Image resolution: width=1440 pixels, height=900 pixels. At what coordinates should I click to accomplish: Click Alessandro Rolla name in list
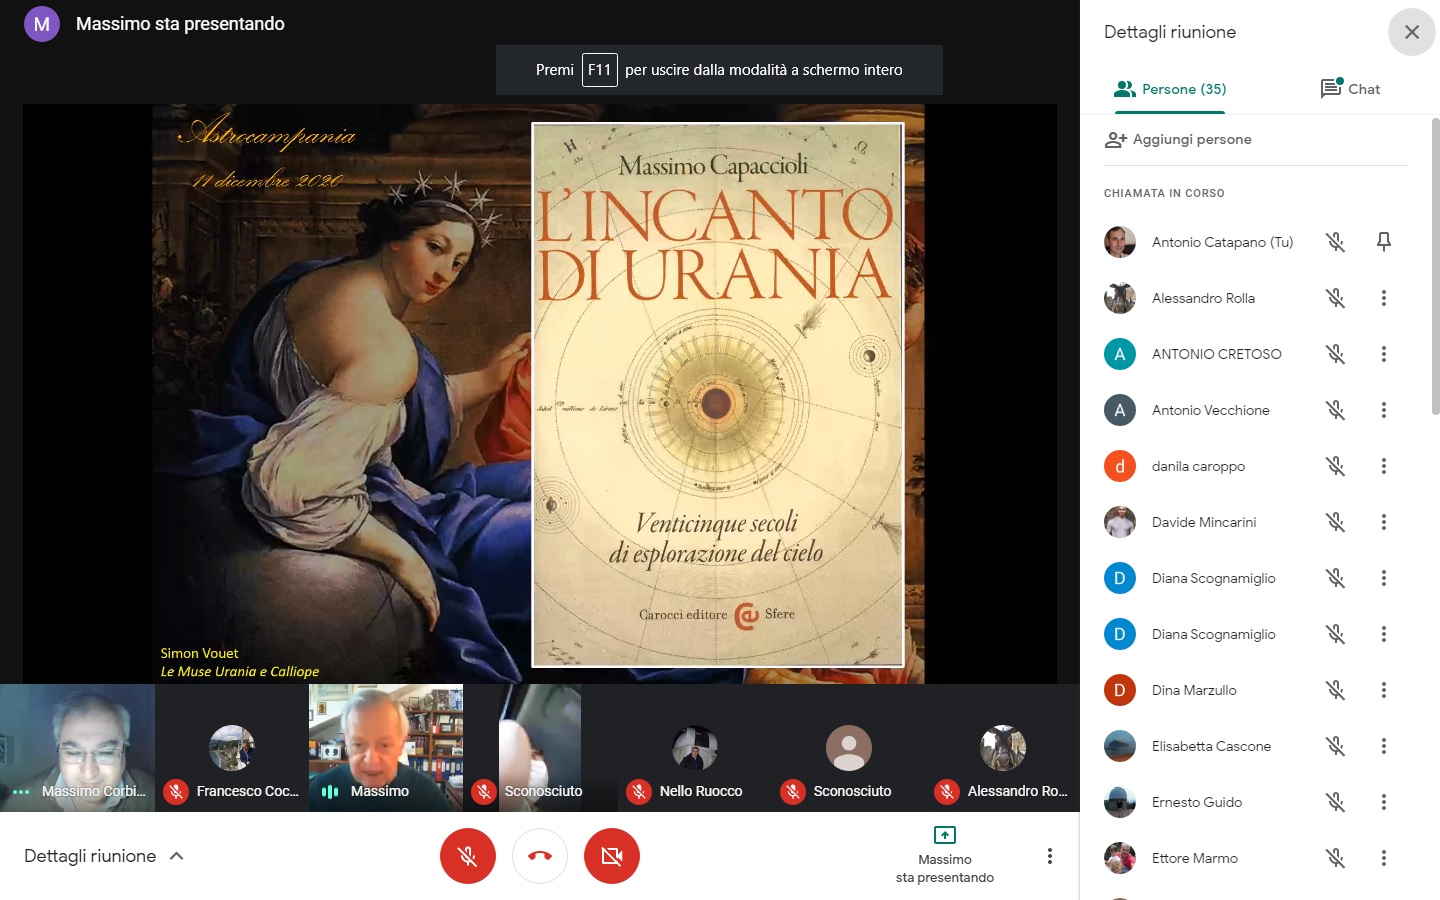(1203, 298)
